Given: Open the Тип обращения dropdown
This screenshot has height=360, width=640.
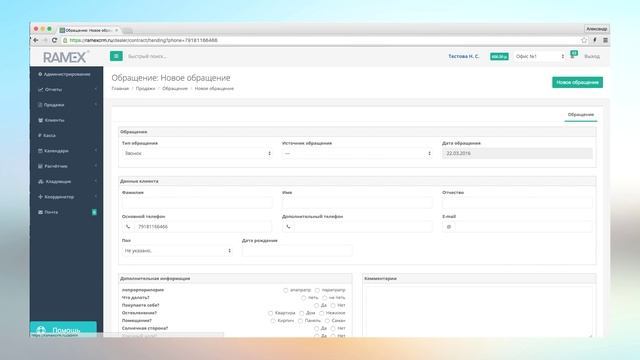Looking at the screenshot, I should [197, 153].
